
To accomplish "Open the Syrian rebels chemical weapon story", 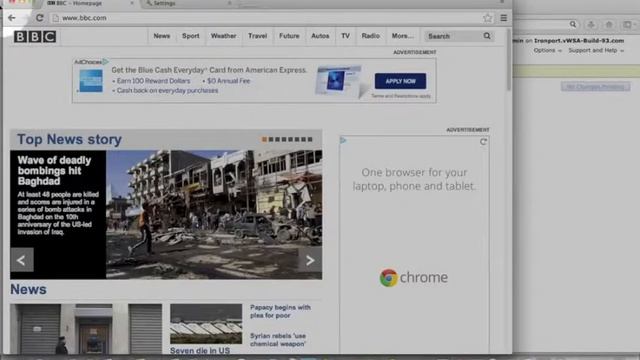I will [x=278, y=340].
